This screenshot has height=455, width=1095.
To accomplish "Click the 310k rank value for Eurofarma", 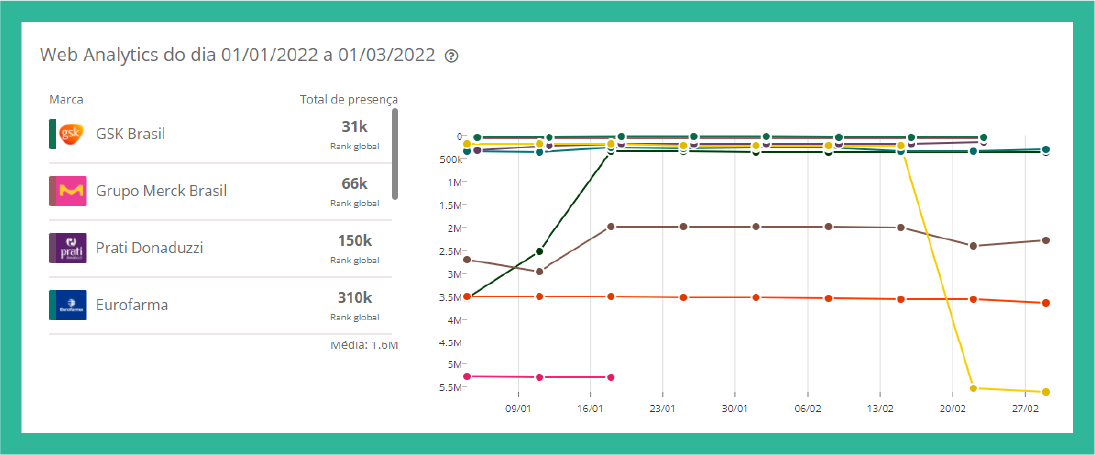I will (354, 298).
